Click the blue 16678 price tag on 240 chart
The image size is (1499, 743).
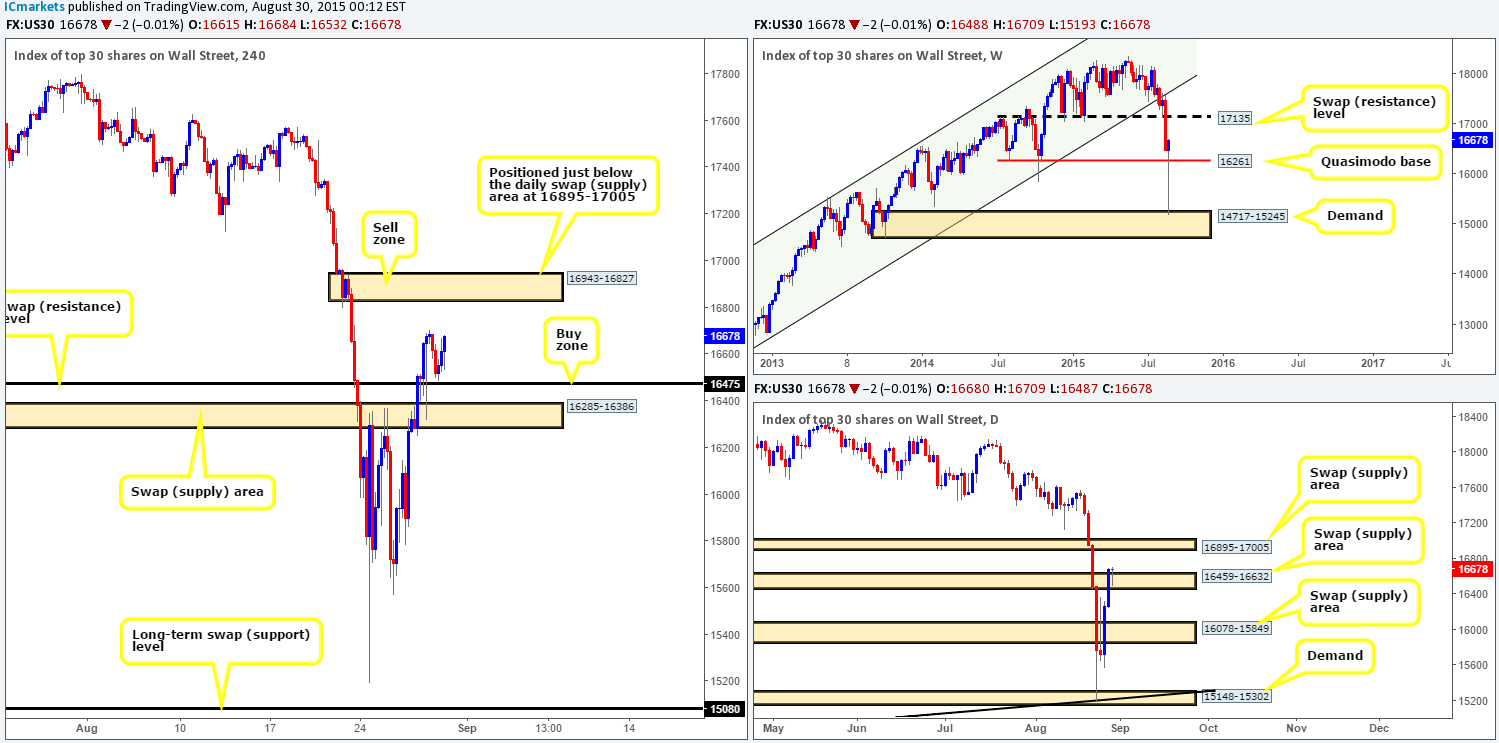pyautogui.click(x=724, y=337)
